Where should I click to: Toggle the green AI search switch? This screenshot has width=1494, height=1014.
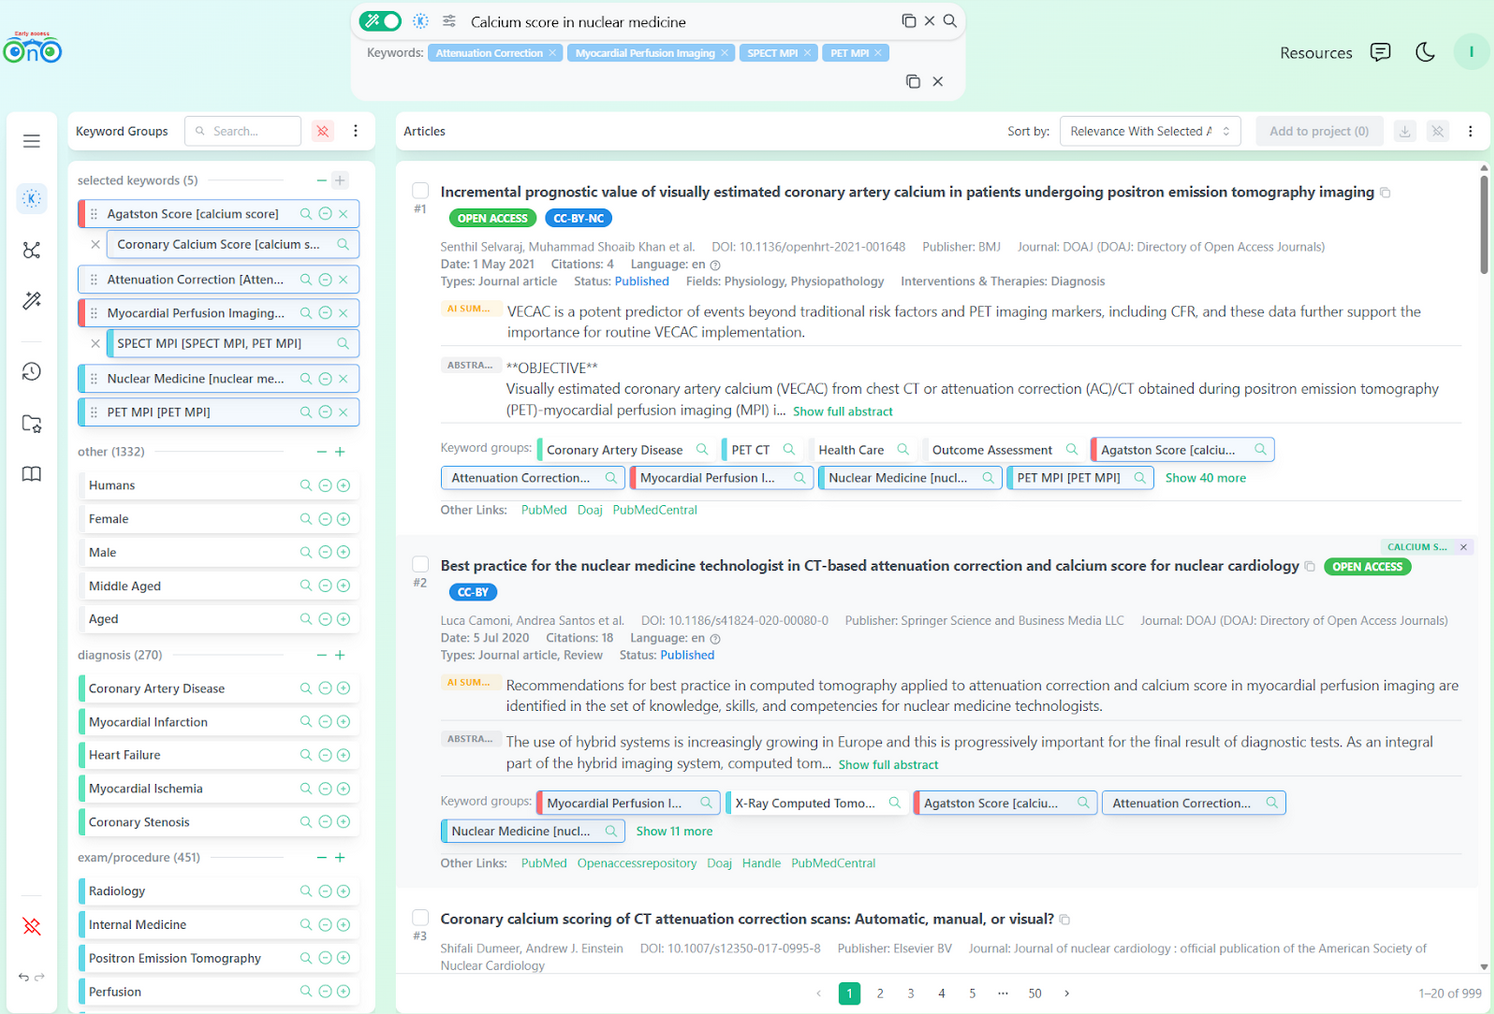coord(381,21)
